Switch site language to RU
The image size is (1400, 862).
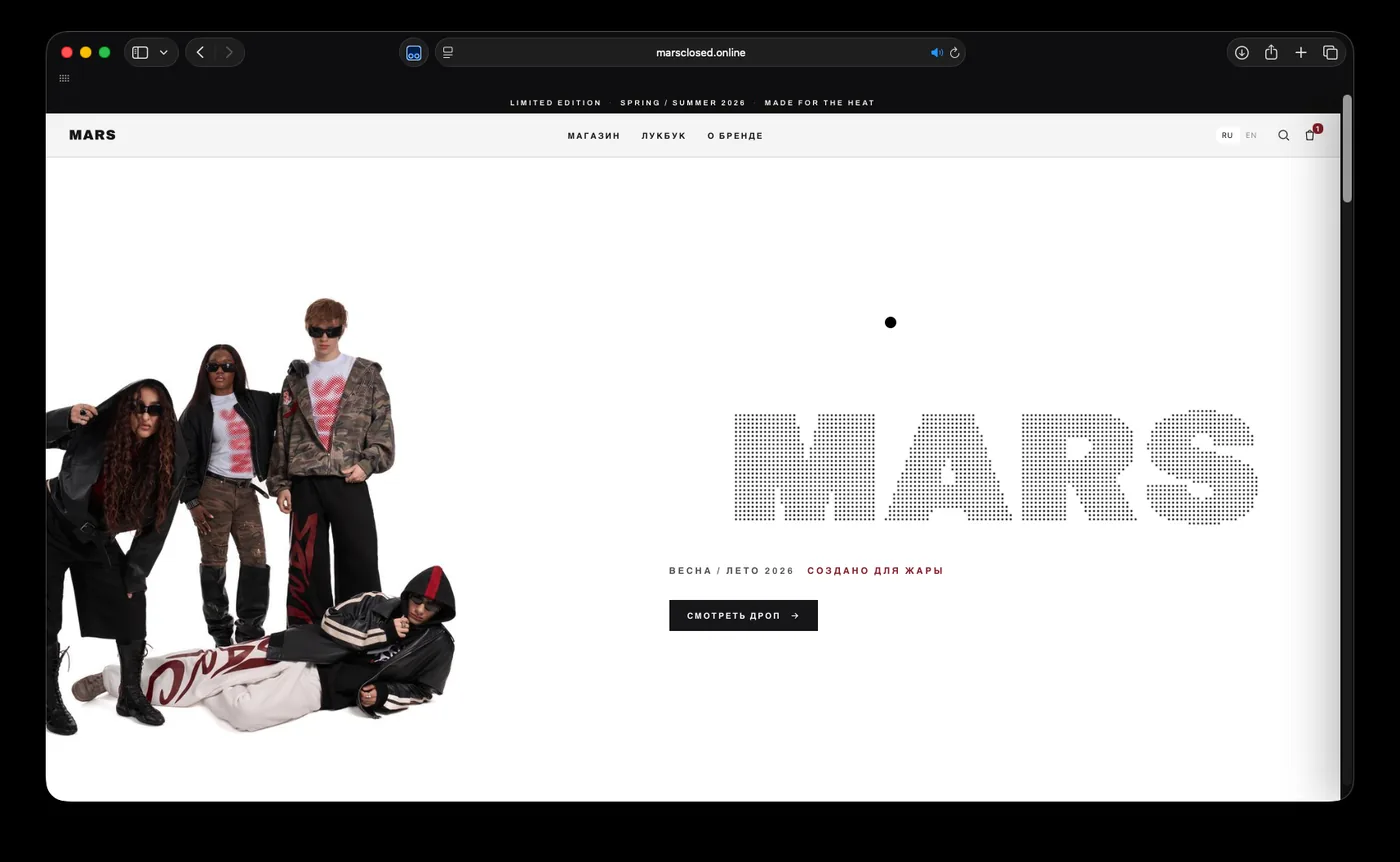[x=1227, y=135]
